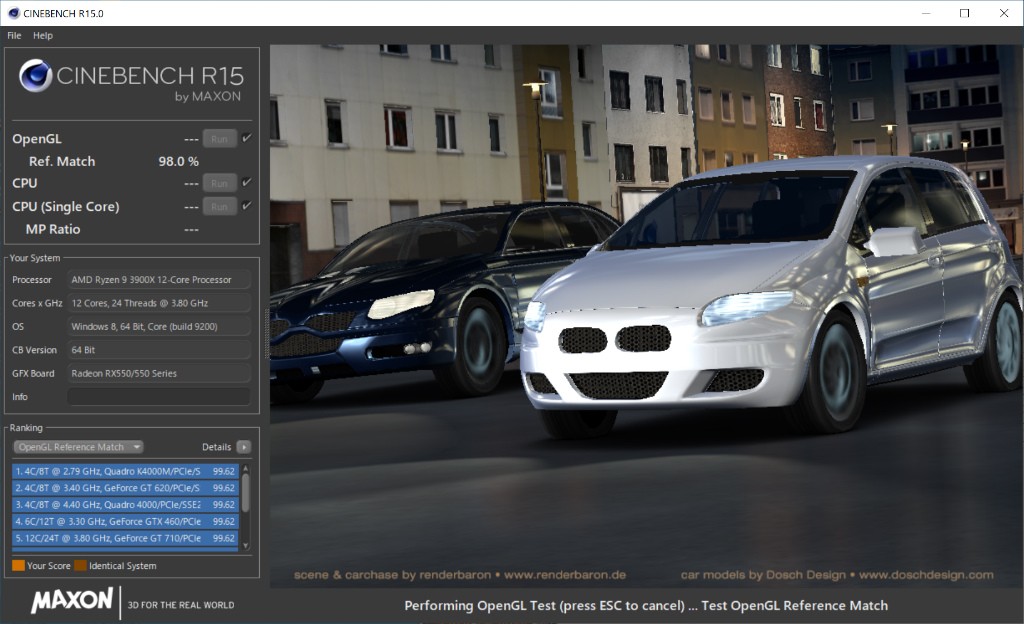Maximize the Cinebench window

[964, 13]
